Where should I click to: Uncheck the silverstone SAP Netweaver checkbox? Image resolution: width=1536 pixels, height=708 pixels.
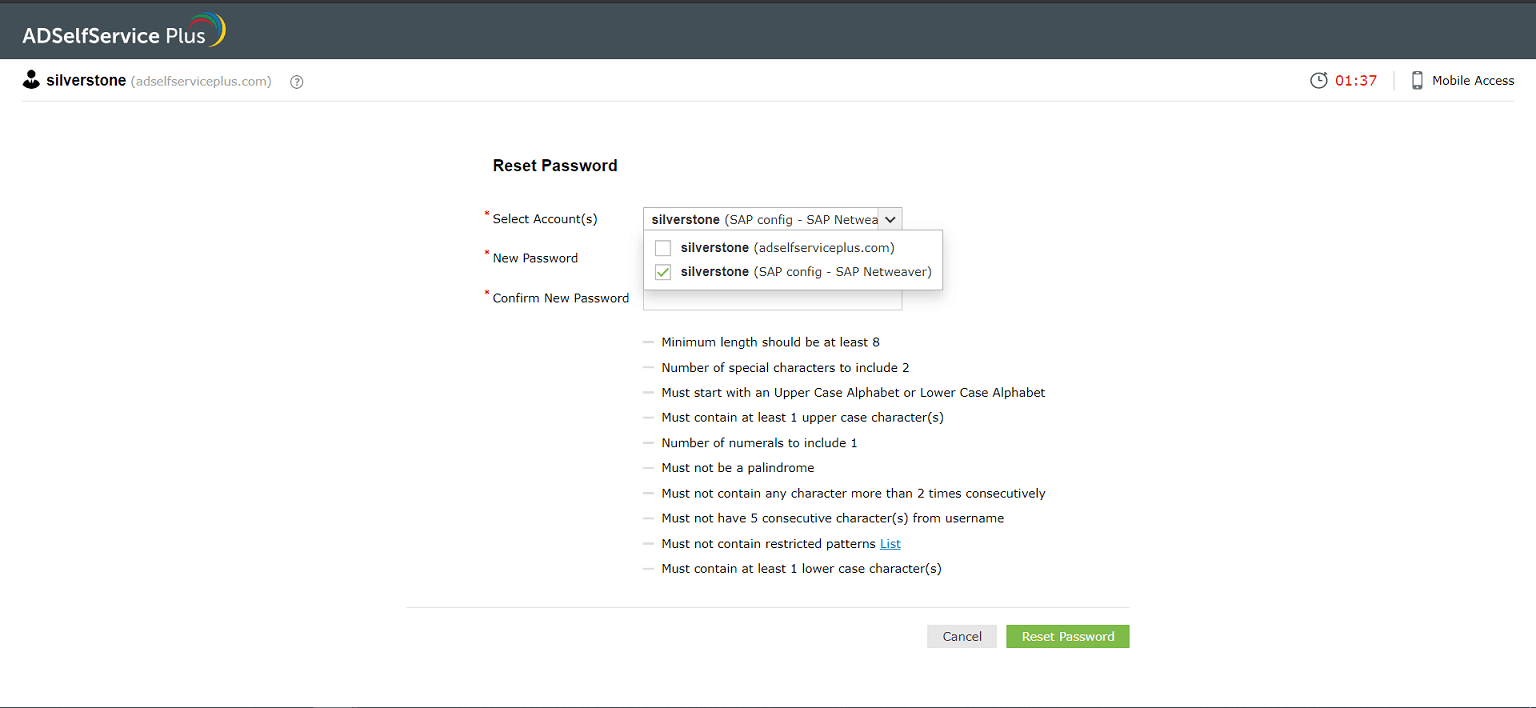pyautogui.click(x=662, y=272)
